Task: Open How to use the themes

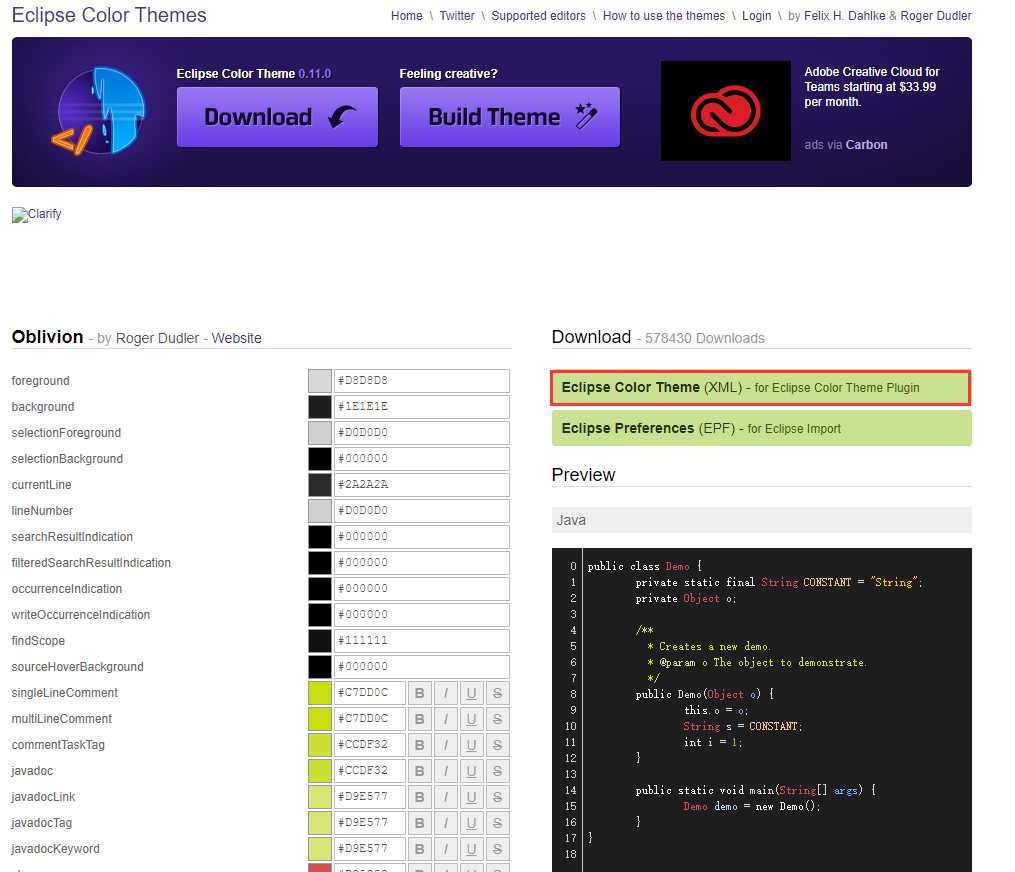Action: click(x=664, y=16)
